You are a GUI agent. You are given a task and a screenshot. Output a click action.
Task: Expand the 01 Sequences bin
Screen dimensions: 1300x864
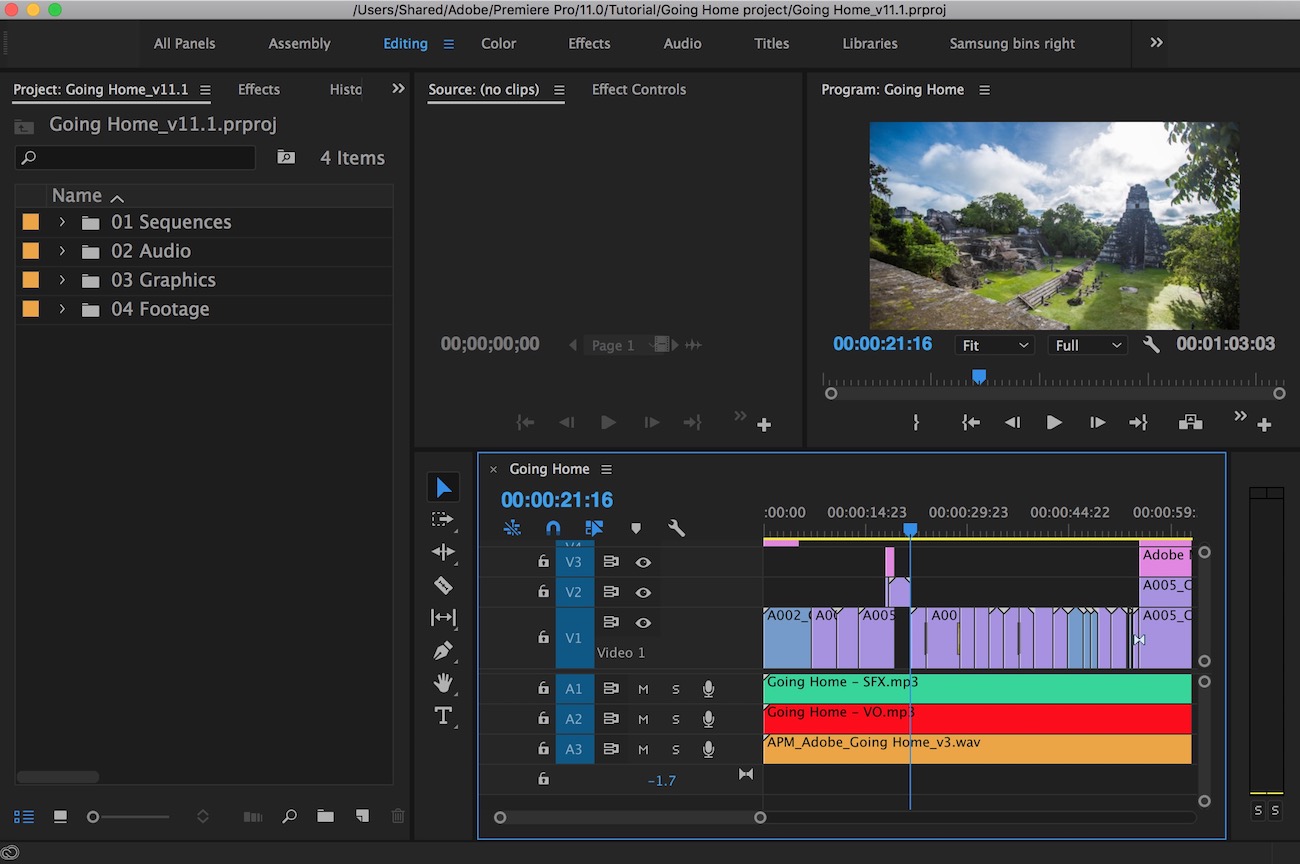pyautogui.click(x=61, y=221)
